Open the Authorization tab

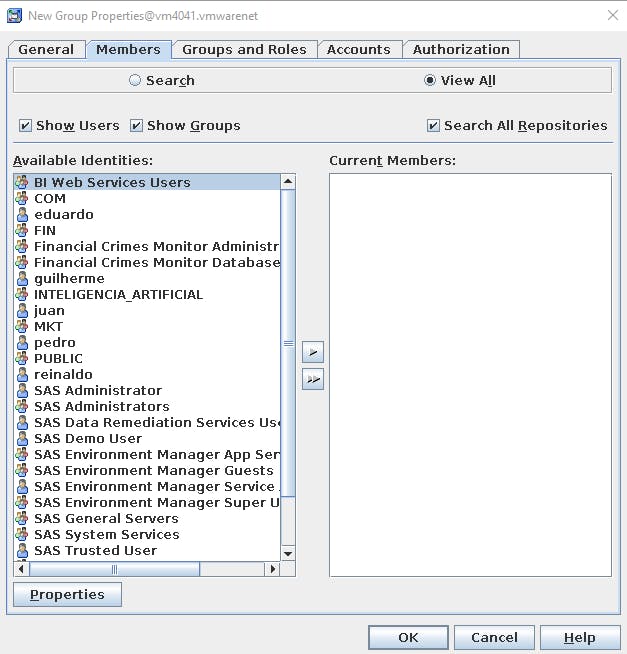point(461,49)
